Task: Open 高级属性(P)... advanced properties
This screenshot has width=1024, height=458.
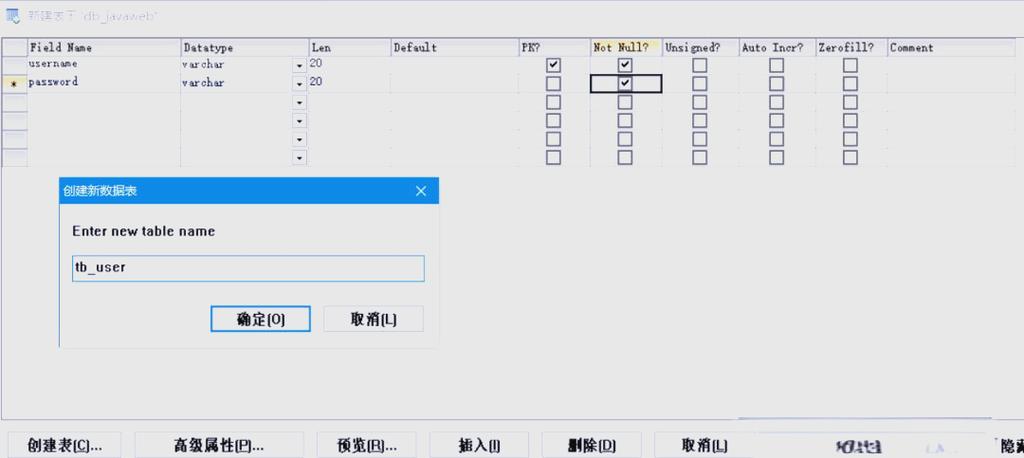Action: click(219, 446)
